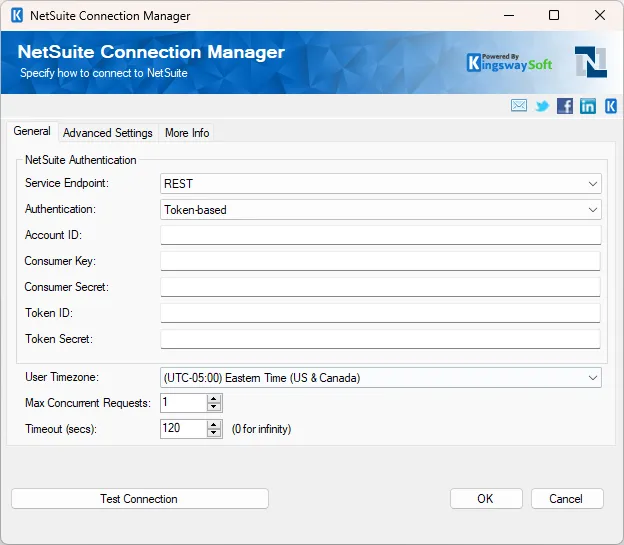
Task: Open the LinkedIn icon link
Action: 588,106
